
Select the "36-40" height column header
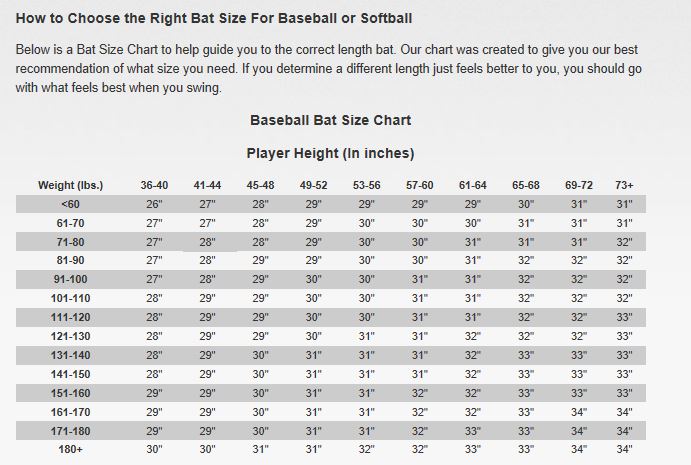(154, 186)
